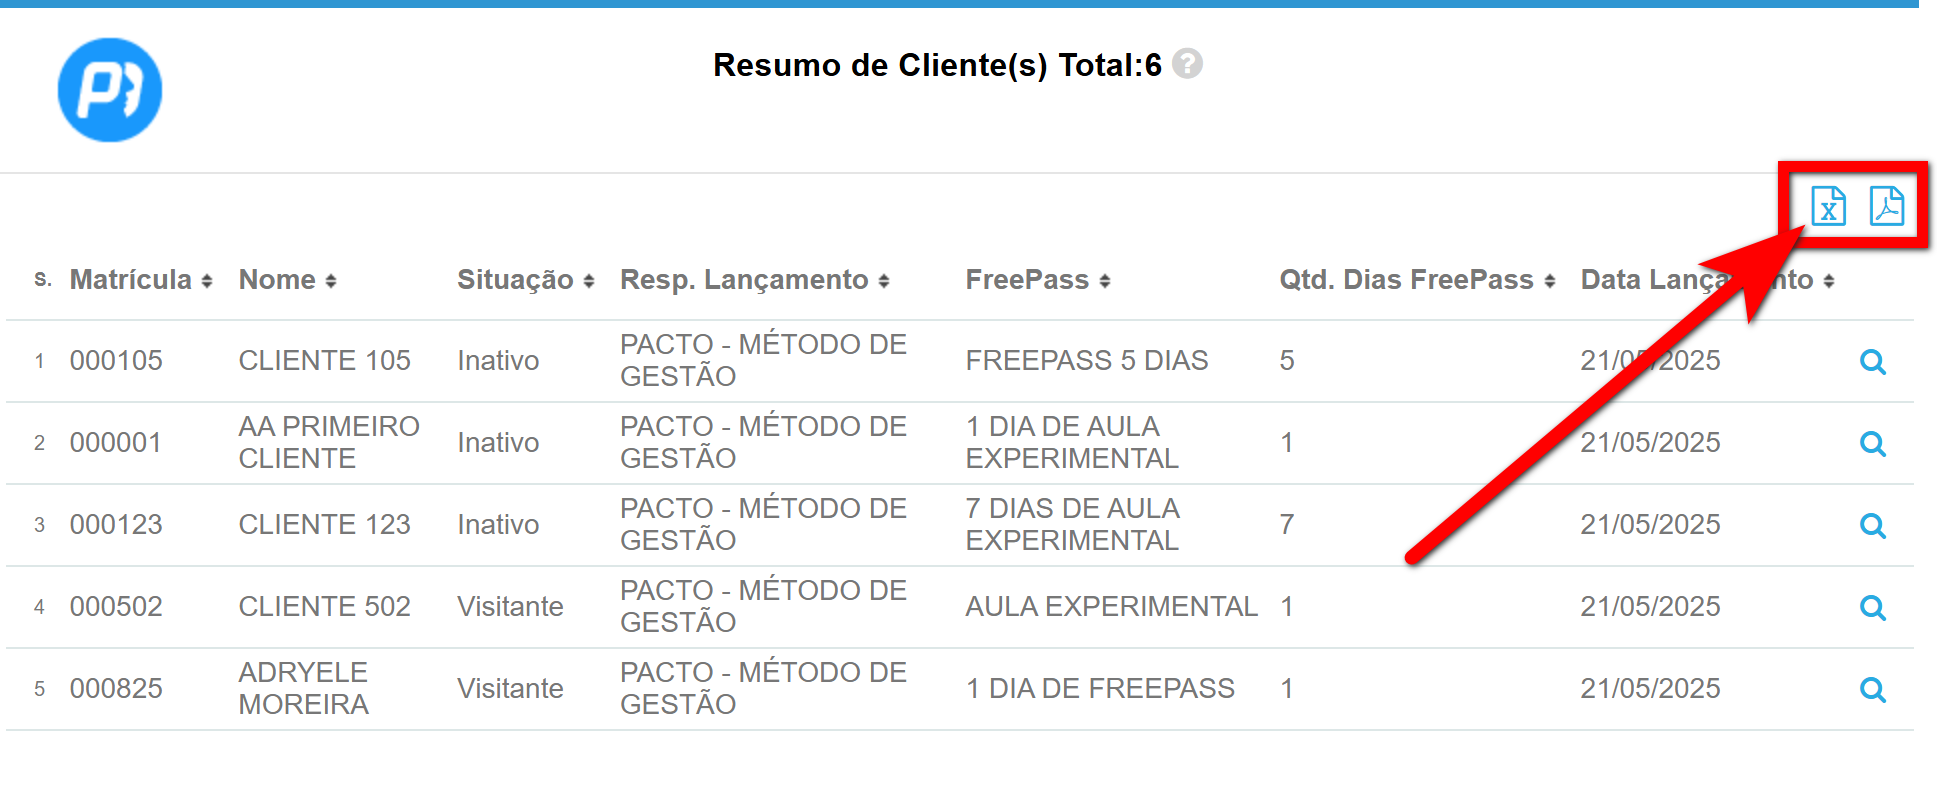Click matrícula 000105 cell
Viewport: 1937px width, 787px height.
click(x=116, y=361)
